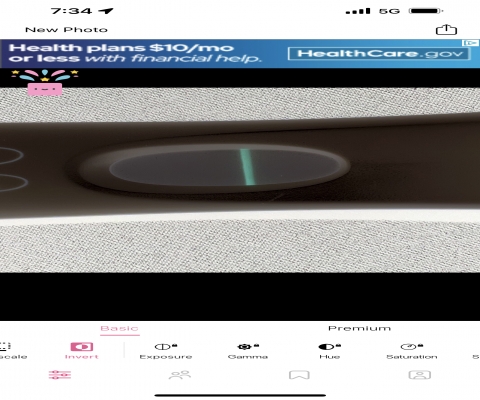The width and height of the screenshot is (480, 400).
Task: Open the HealthCare.gov ad button
Action: [379, 54]
